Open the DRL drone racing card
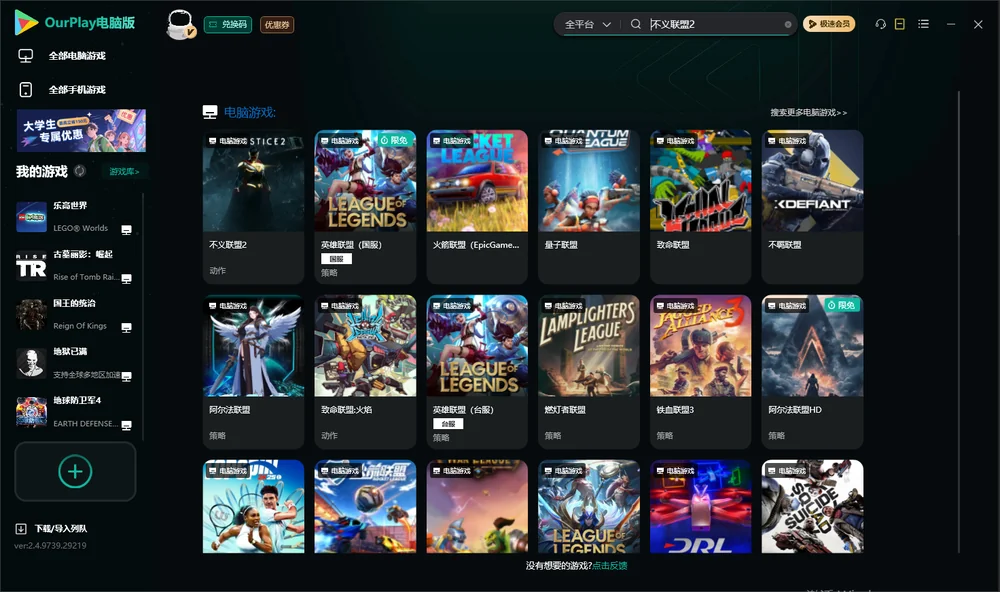Image resolution: width=1000 pixels, height=592 pixels. (700, 507)
